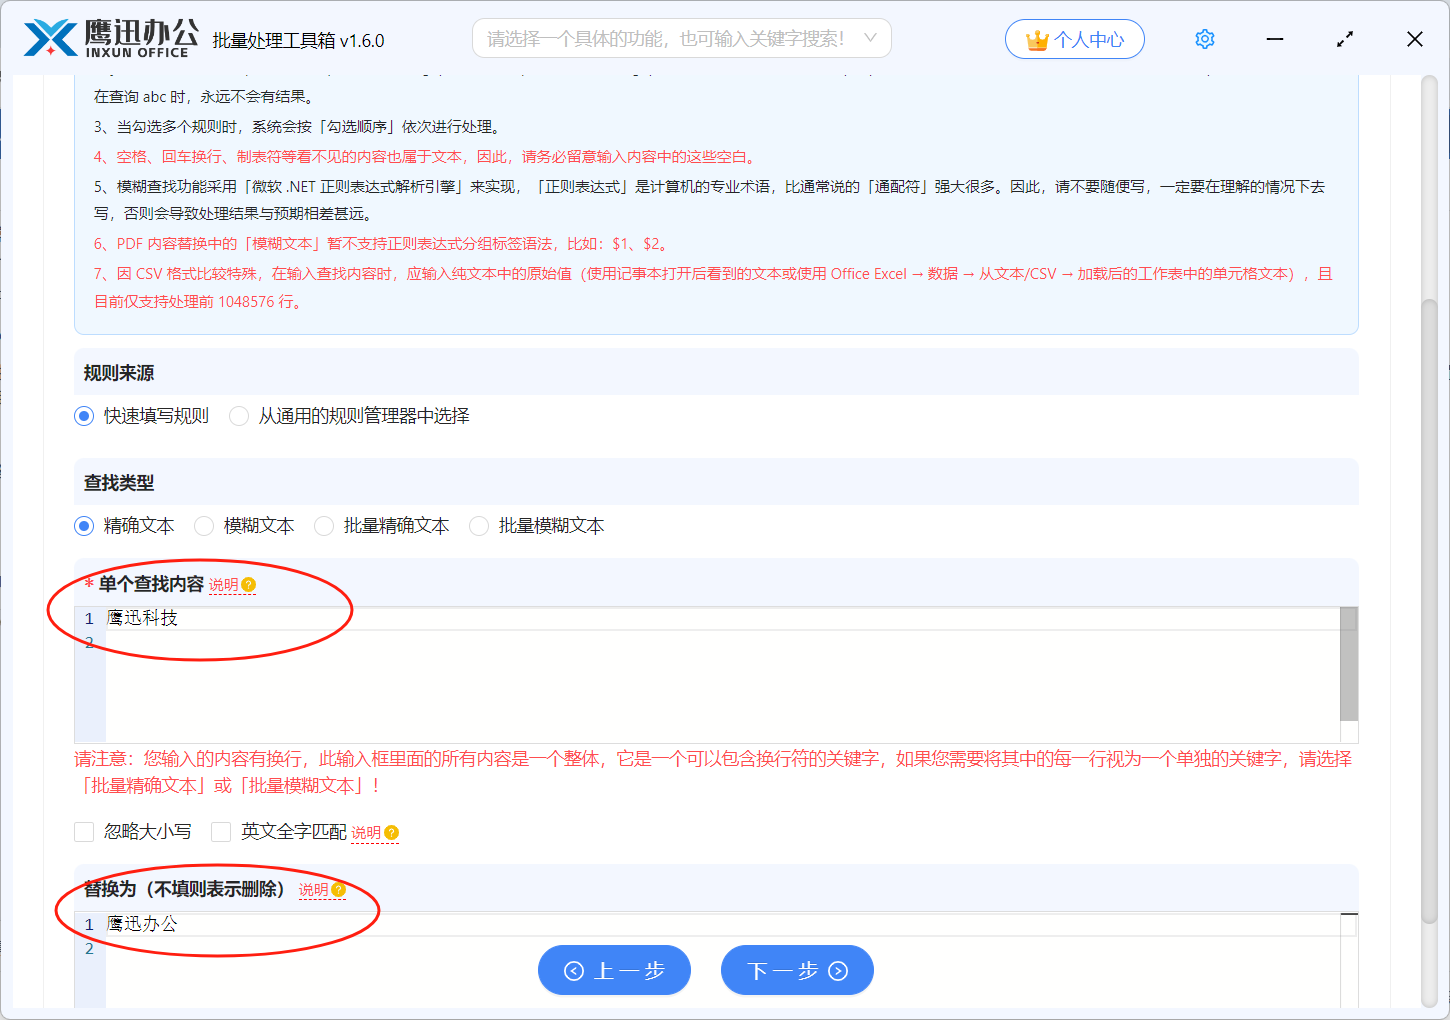Enable 英文全字匹配 checkbox

coord(221,832)
